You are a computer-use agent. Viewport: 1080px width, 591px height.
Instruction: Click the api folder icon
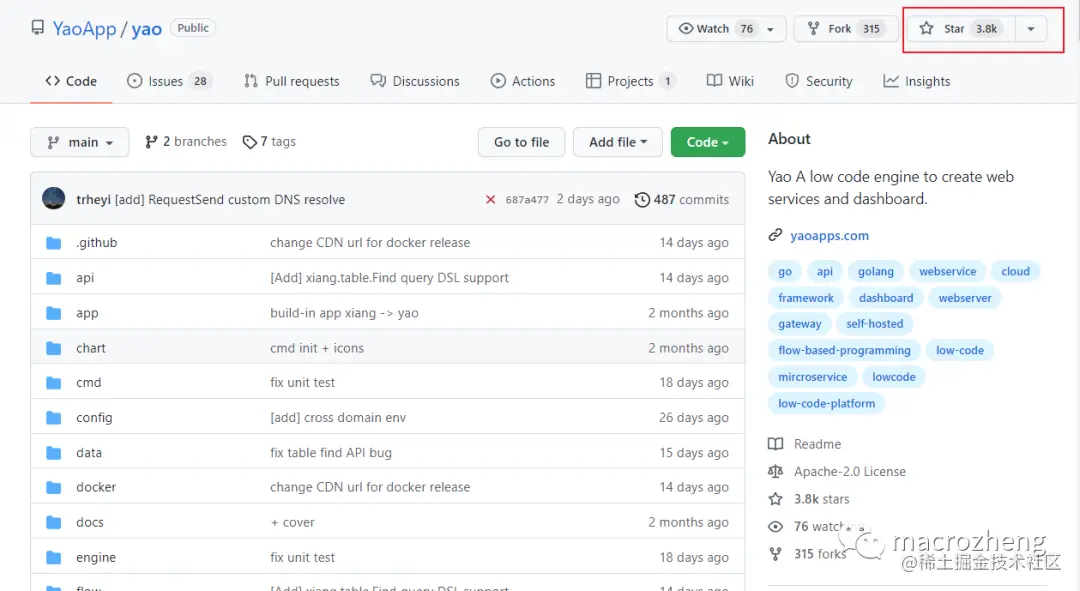pos(54,278)
